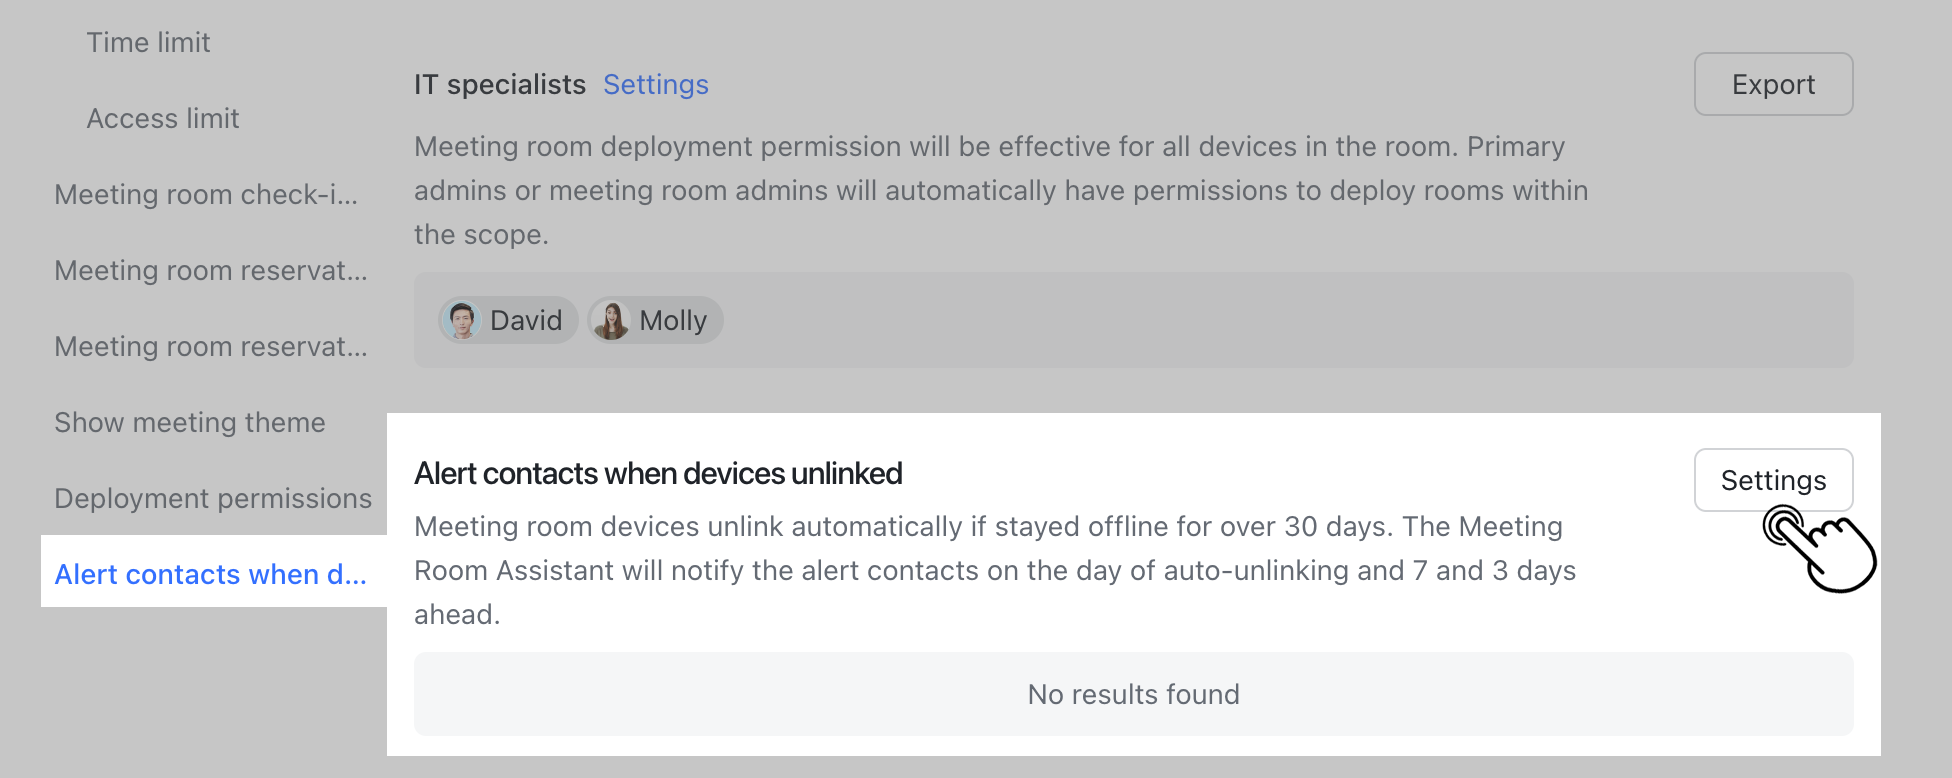Select Meeting room check-in from sidebar

206,194
